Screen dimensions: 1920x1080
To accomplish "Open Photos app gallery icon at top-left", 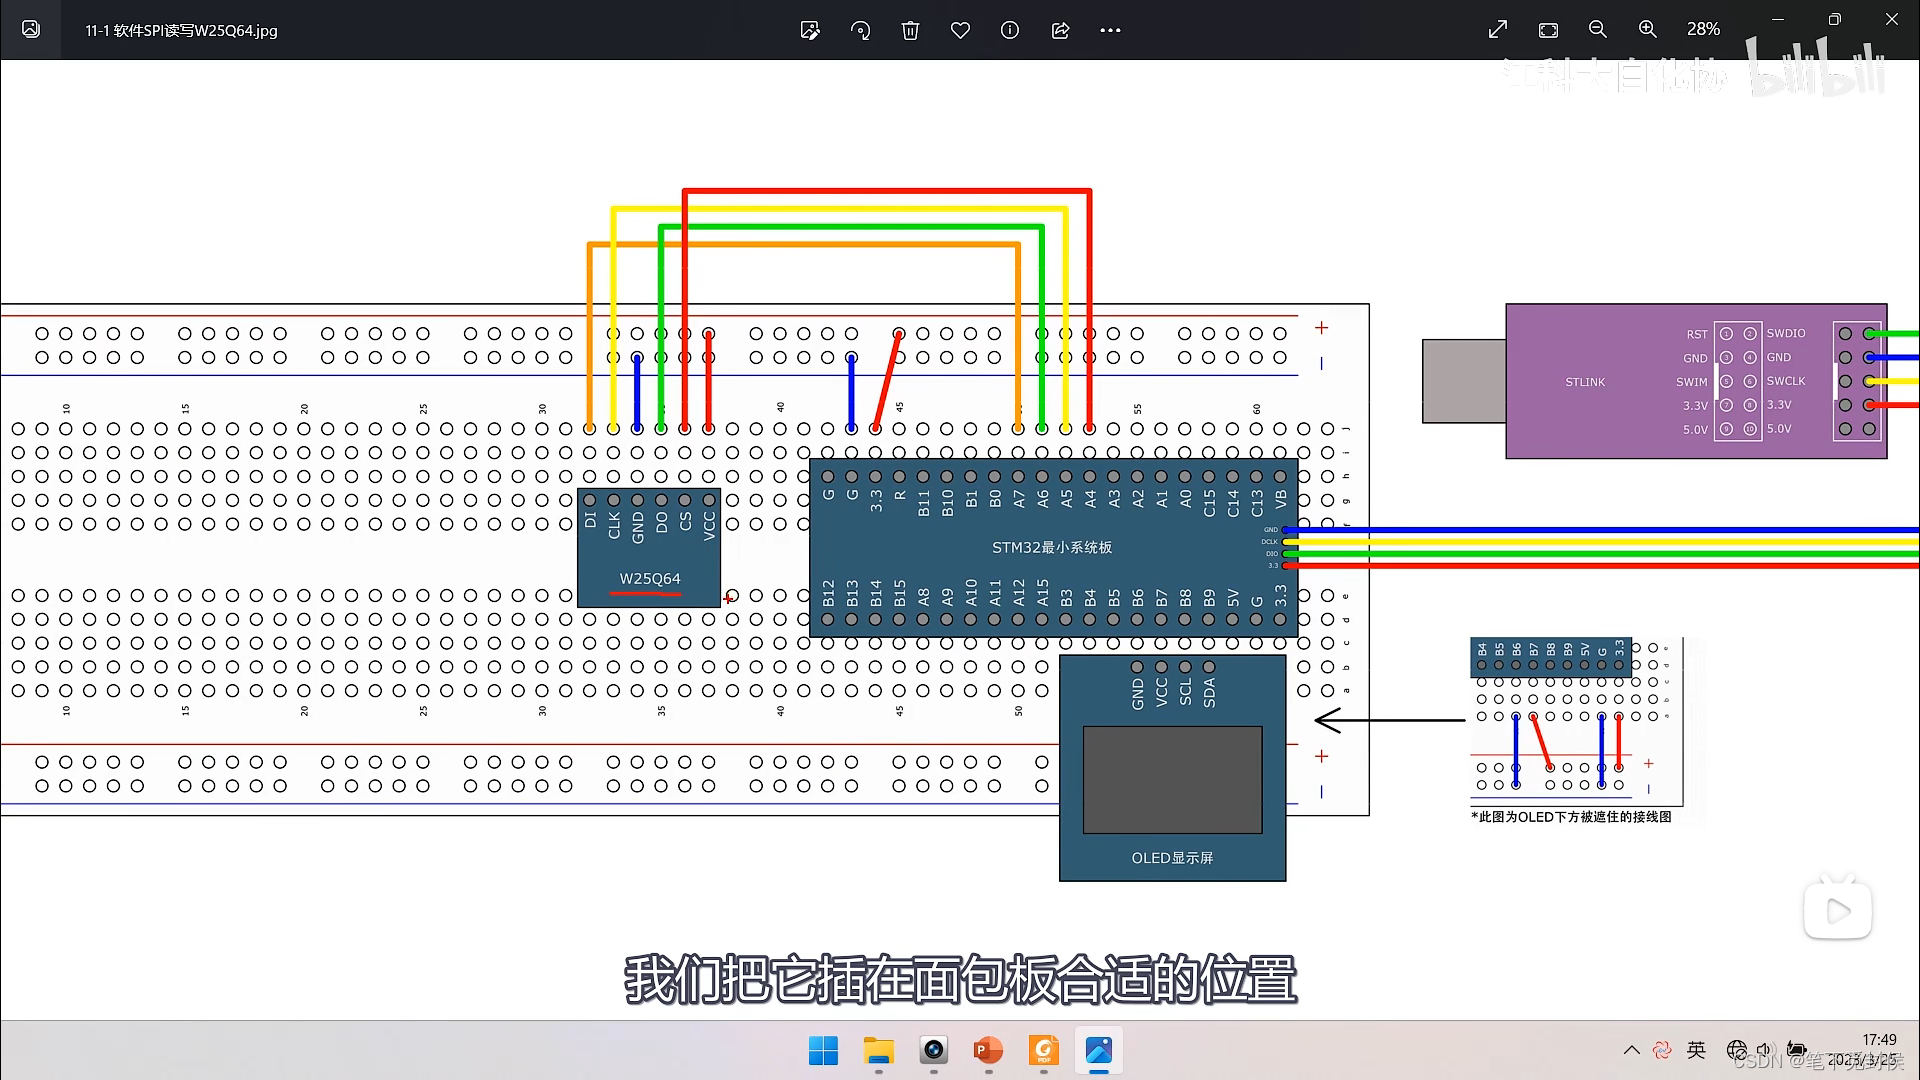I will point(31,30).
